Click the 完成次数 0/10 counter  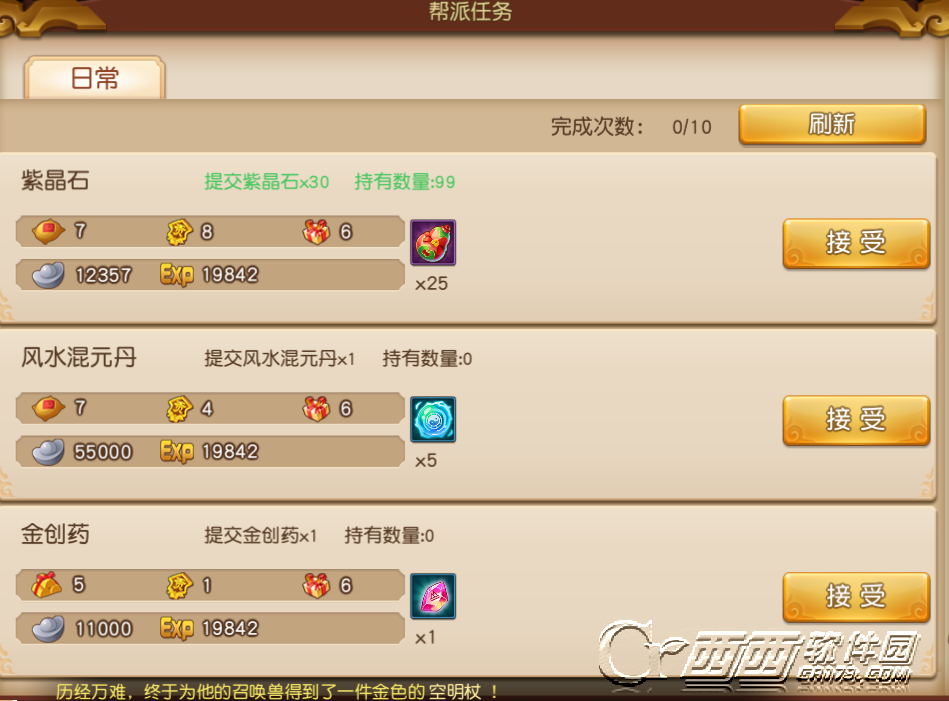pos(631,127)
